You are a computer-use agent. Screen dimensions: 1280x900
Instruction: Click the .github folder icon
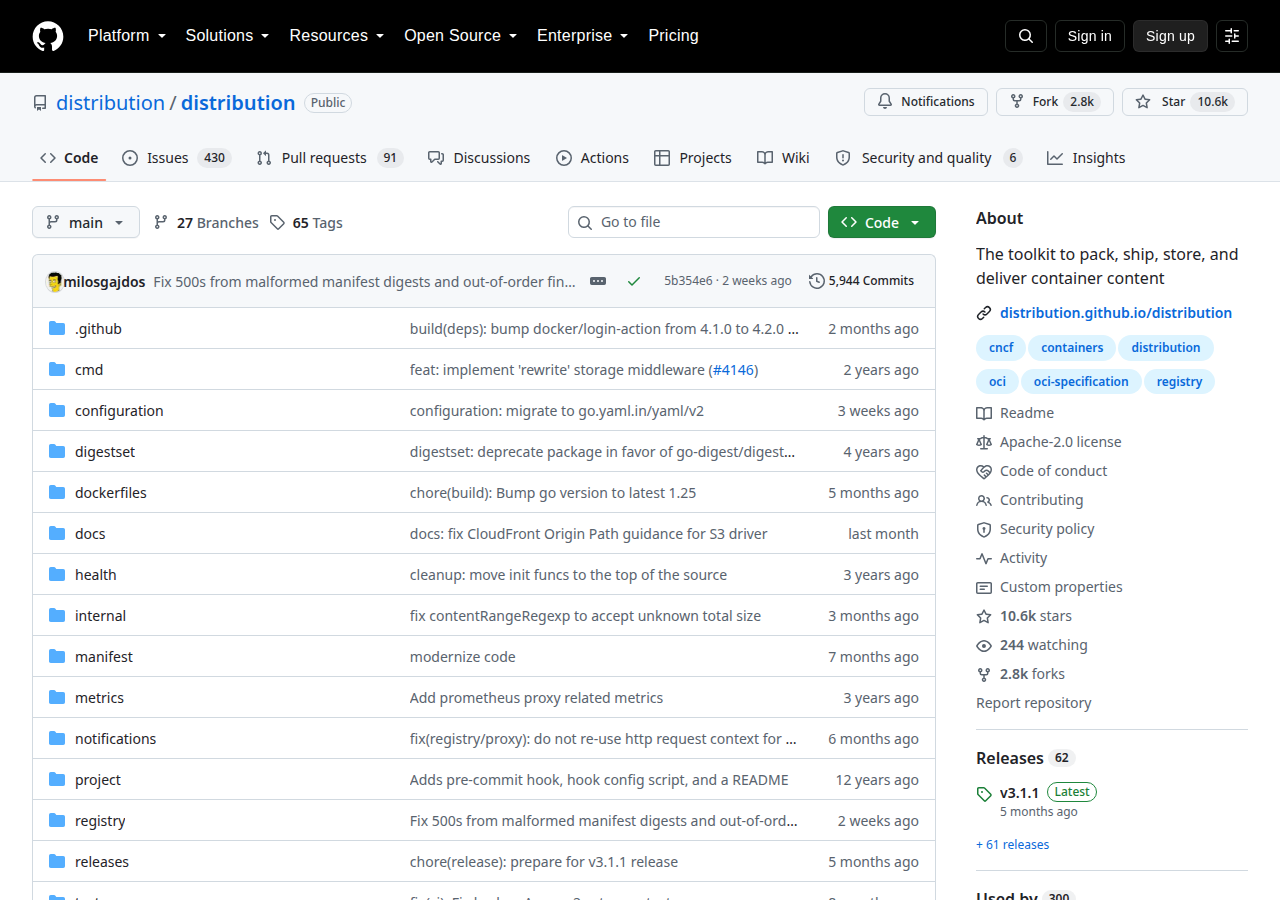pyautogui.click(x=57, y=329)
